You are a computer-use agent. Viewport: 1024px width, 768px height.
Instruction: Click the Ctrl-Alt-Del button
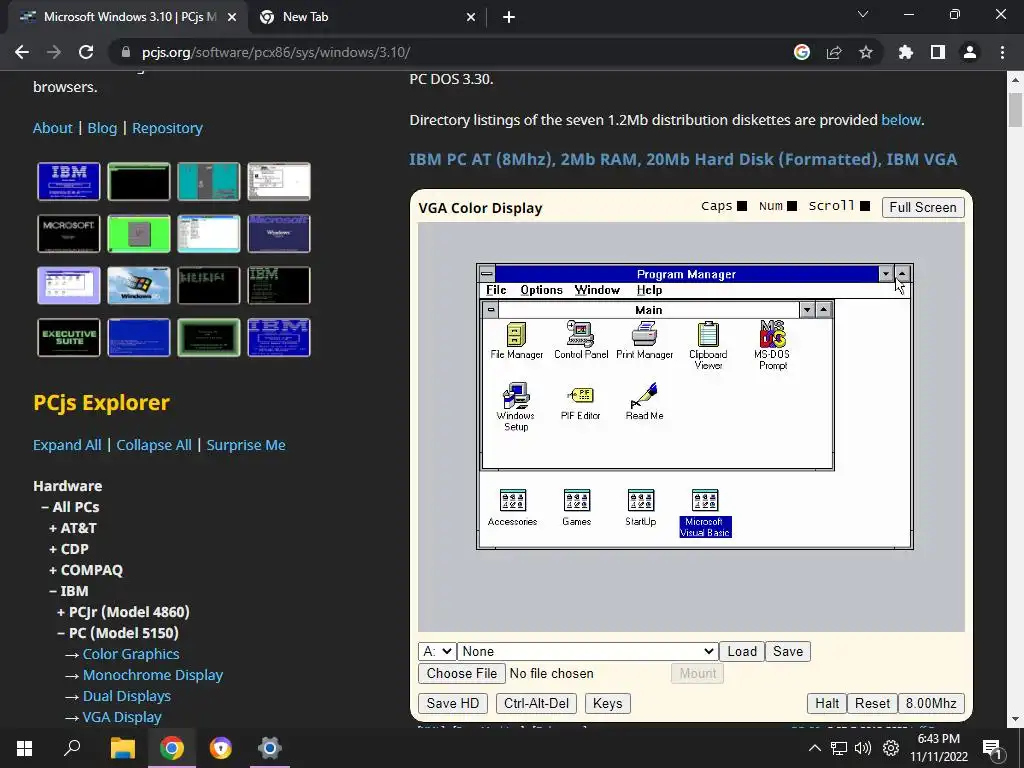point(536,703)
